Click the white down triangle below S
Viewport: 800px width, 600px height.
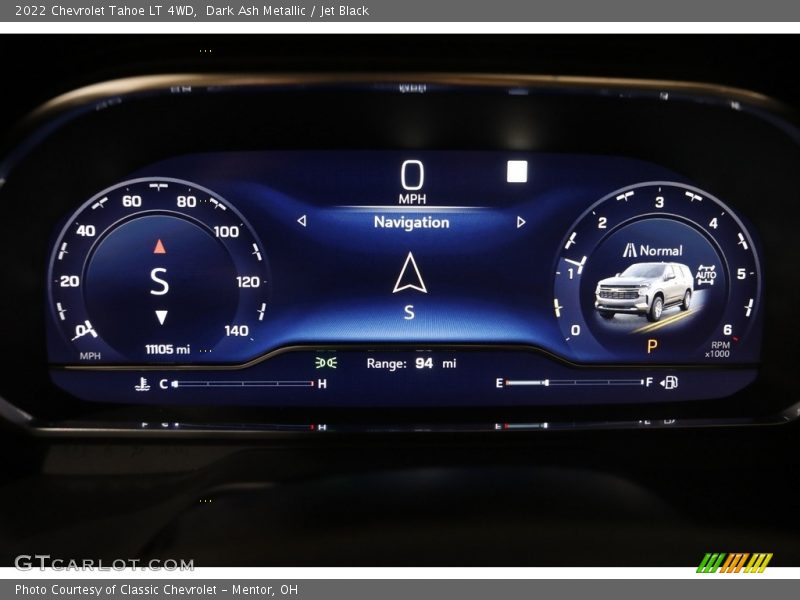pyautogui.click(x=161, y=317)
